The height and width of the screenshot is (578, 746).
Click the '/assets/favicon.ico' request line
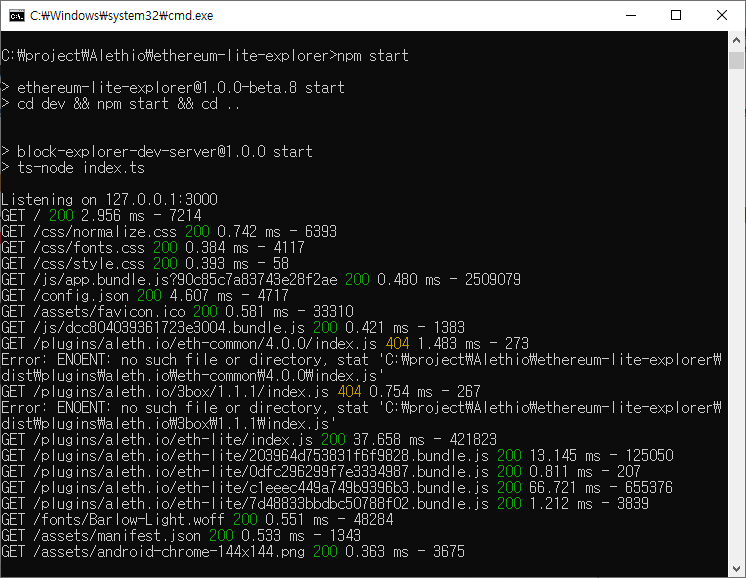[x=177, y=312]
